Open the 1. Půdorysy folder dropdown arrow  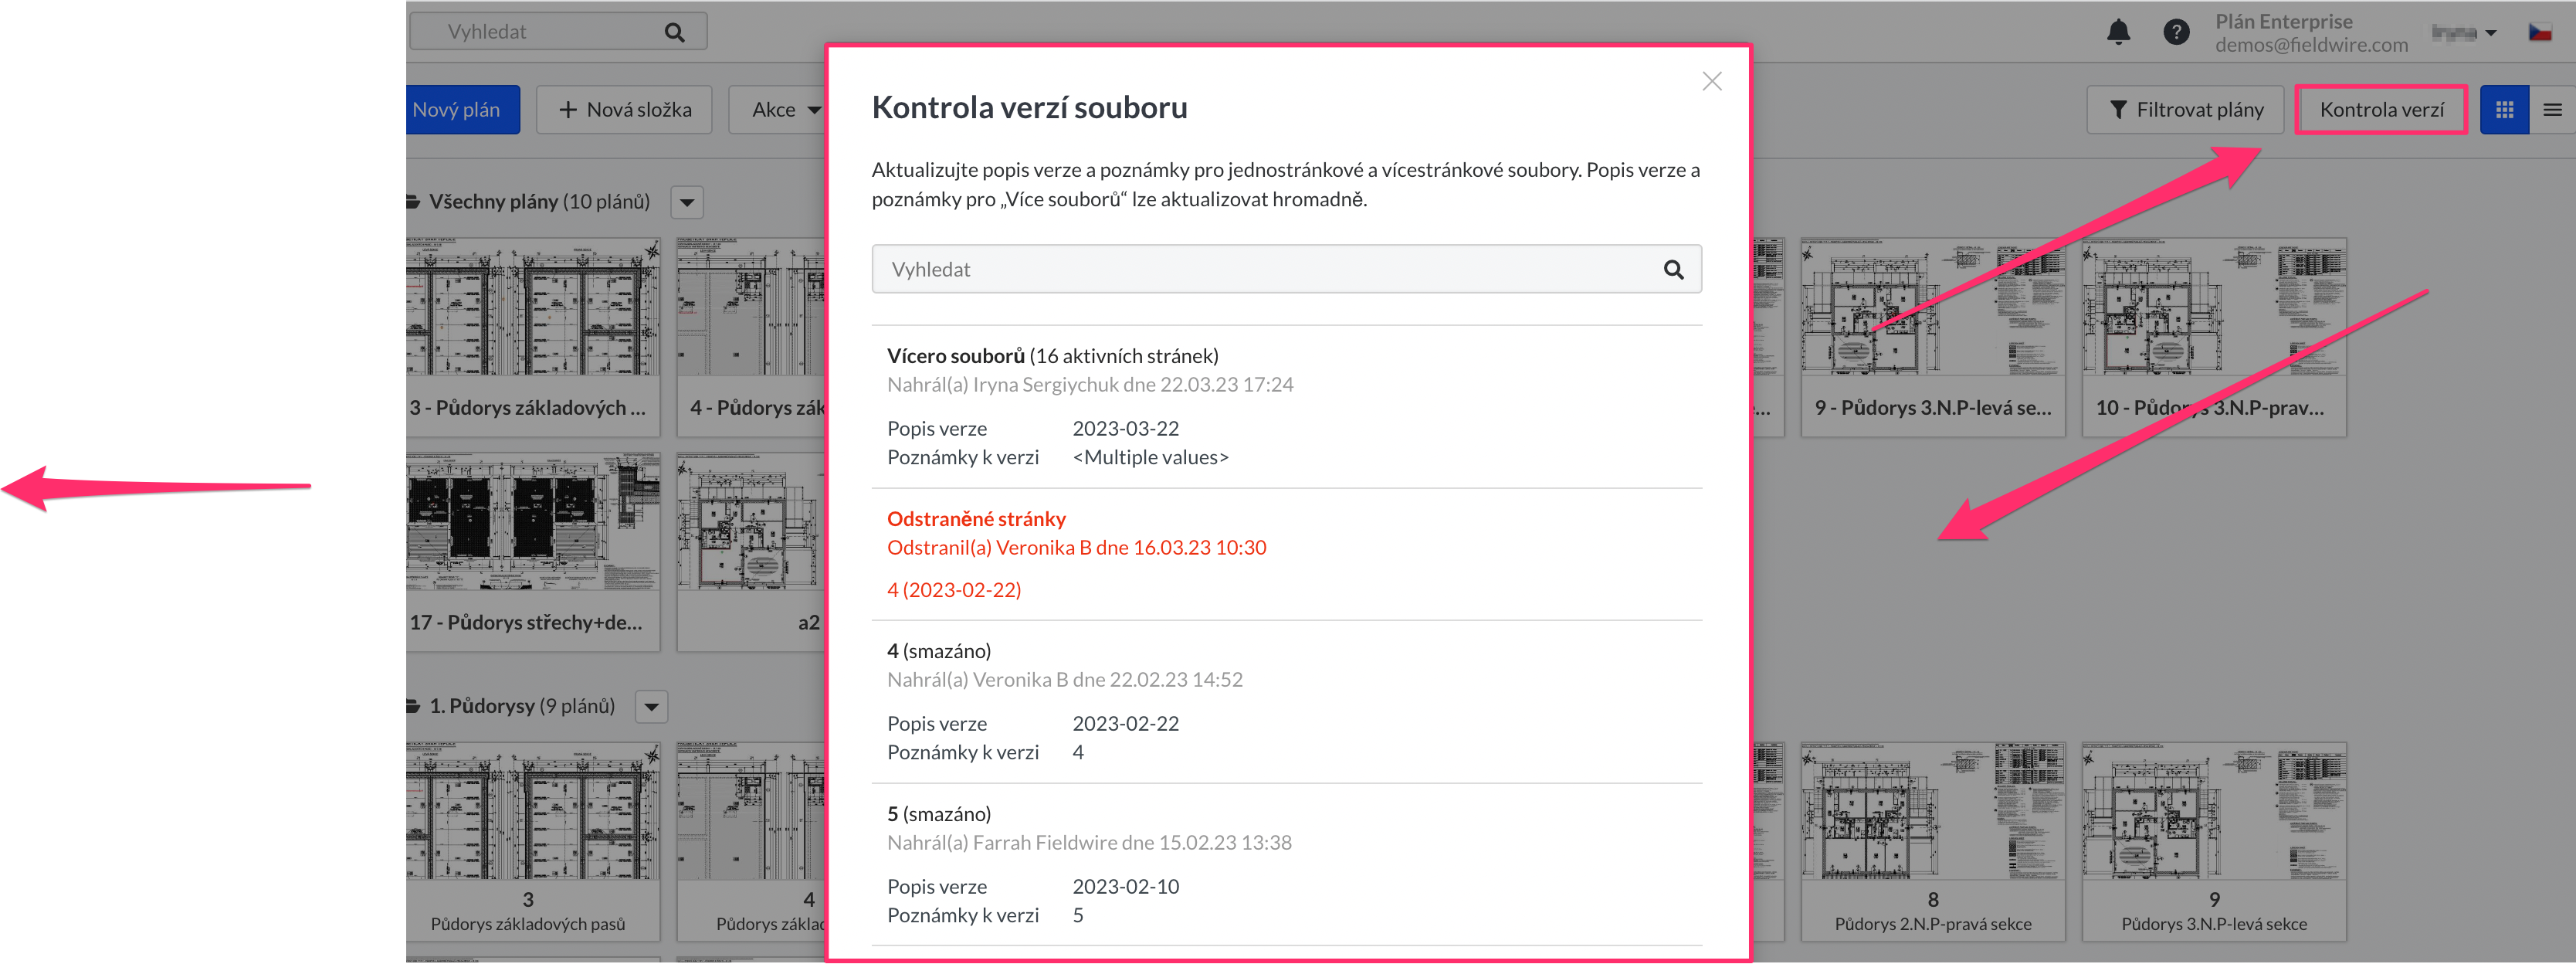point(651,706)
